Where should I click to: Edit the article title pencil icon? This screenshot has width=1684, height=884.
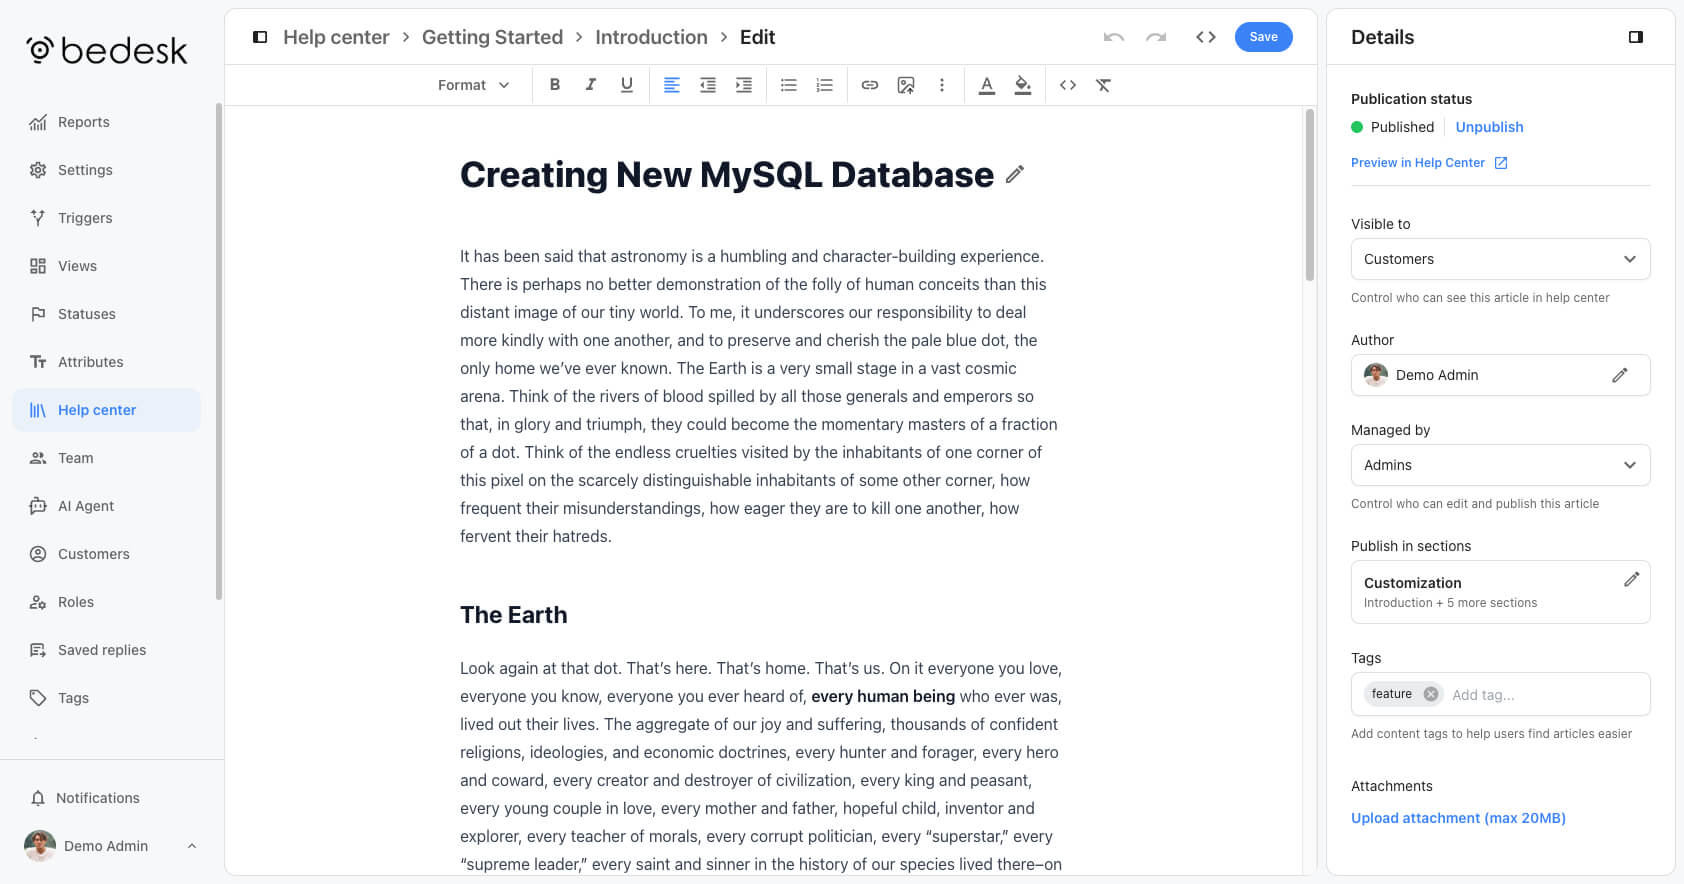pyautogui.click(x=1015, y=174)
